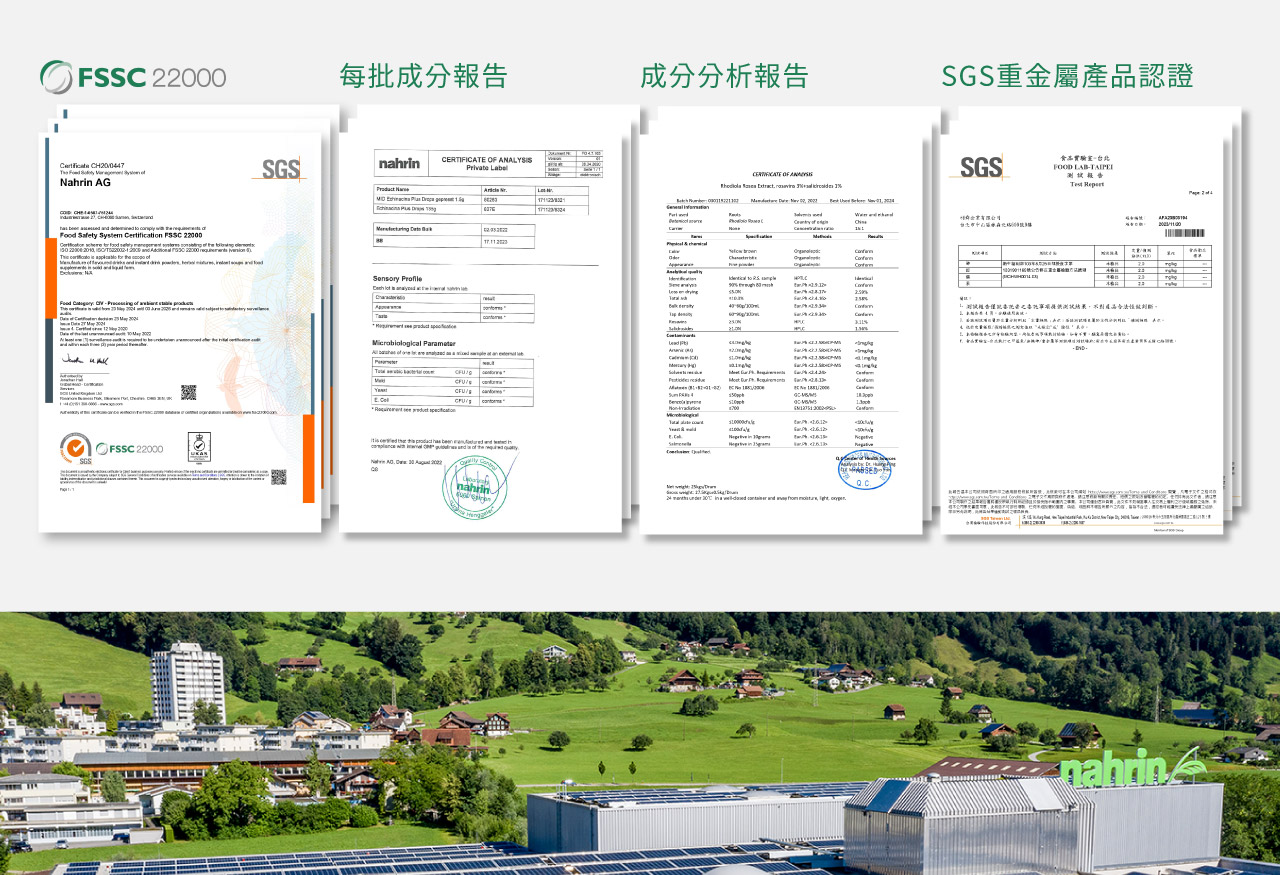Click the SGS logo on the Nahrin AG certificate
This screenshot has height=875, width=1280.
(280, 168)
